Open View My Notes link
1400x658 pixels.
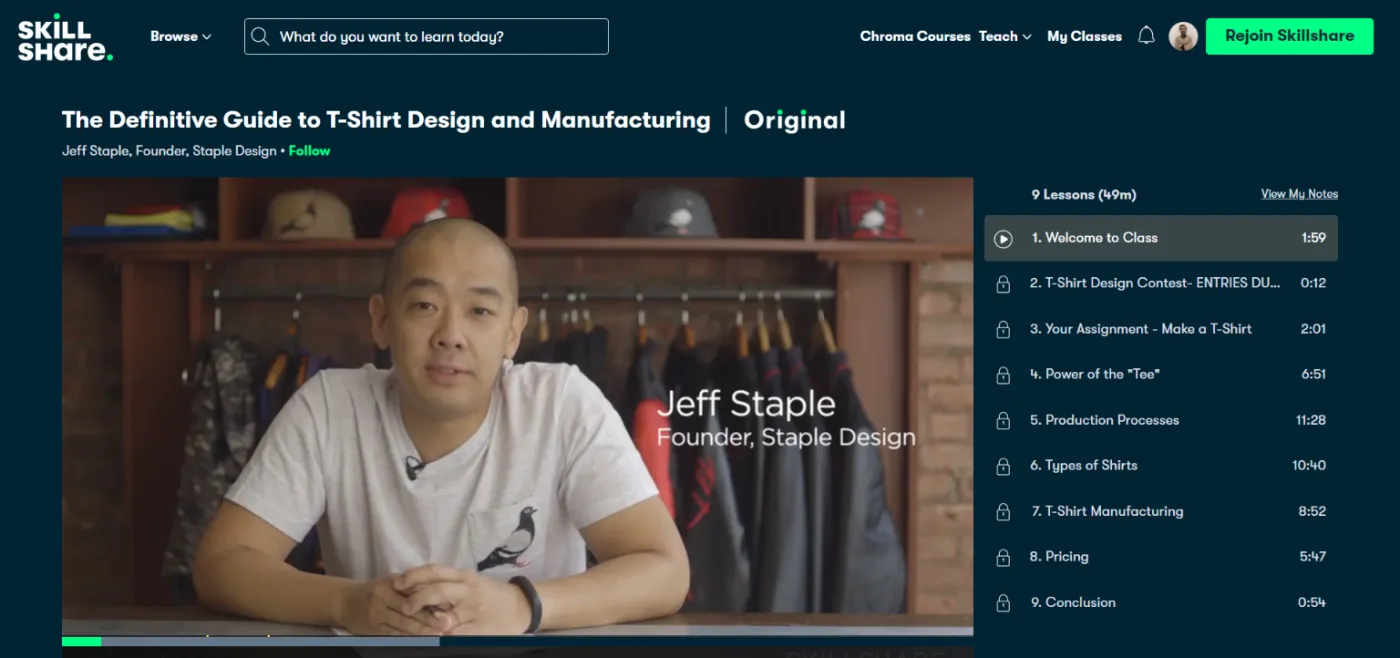(x=1299, y=194)
